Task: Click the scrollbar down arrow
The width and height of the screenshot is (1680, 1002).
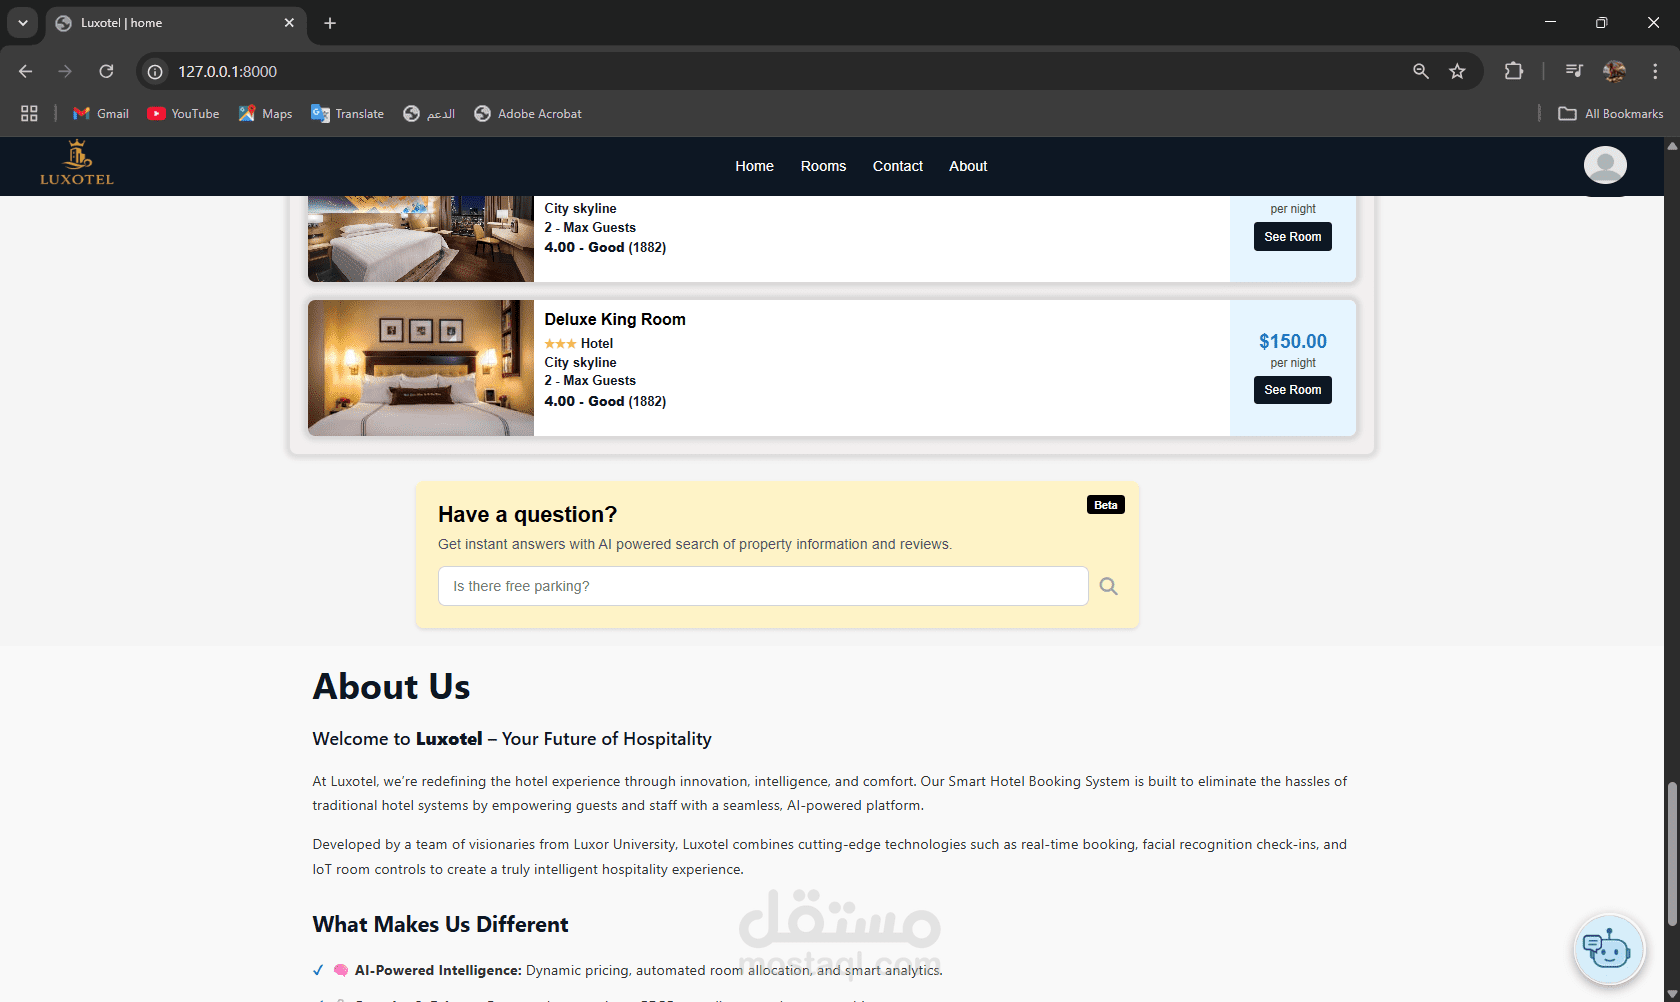Action: tap(1672, 993)
